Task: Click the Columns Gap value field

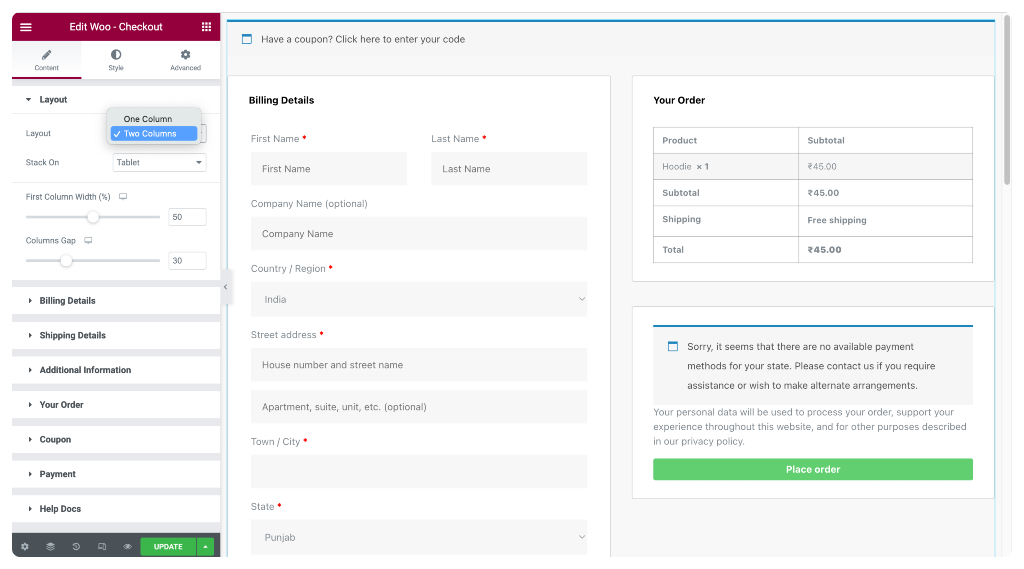Action: [x=187, y=261]
